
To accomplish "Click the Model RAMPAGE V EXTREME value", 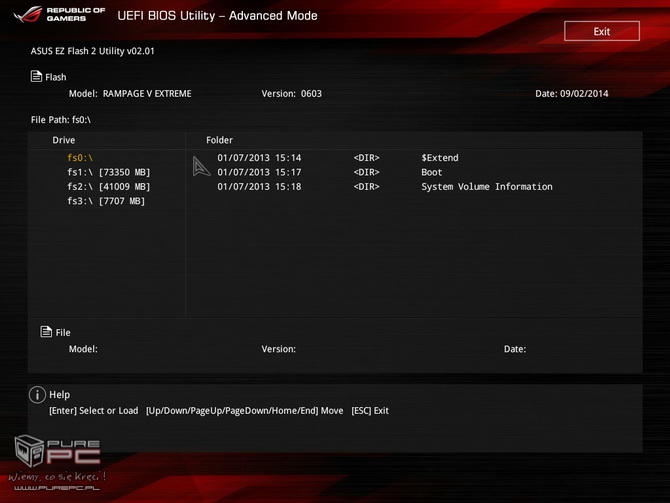I will tap(147, 94).
